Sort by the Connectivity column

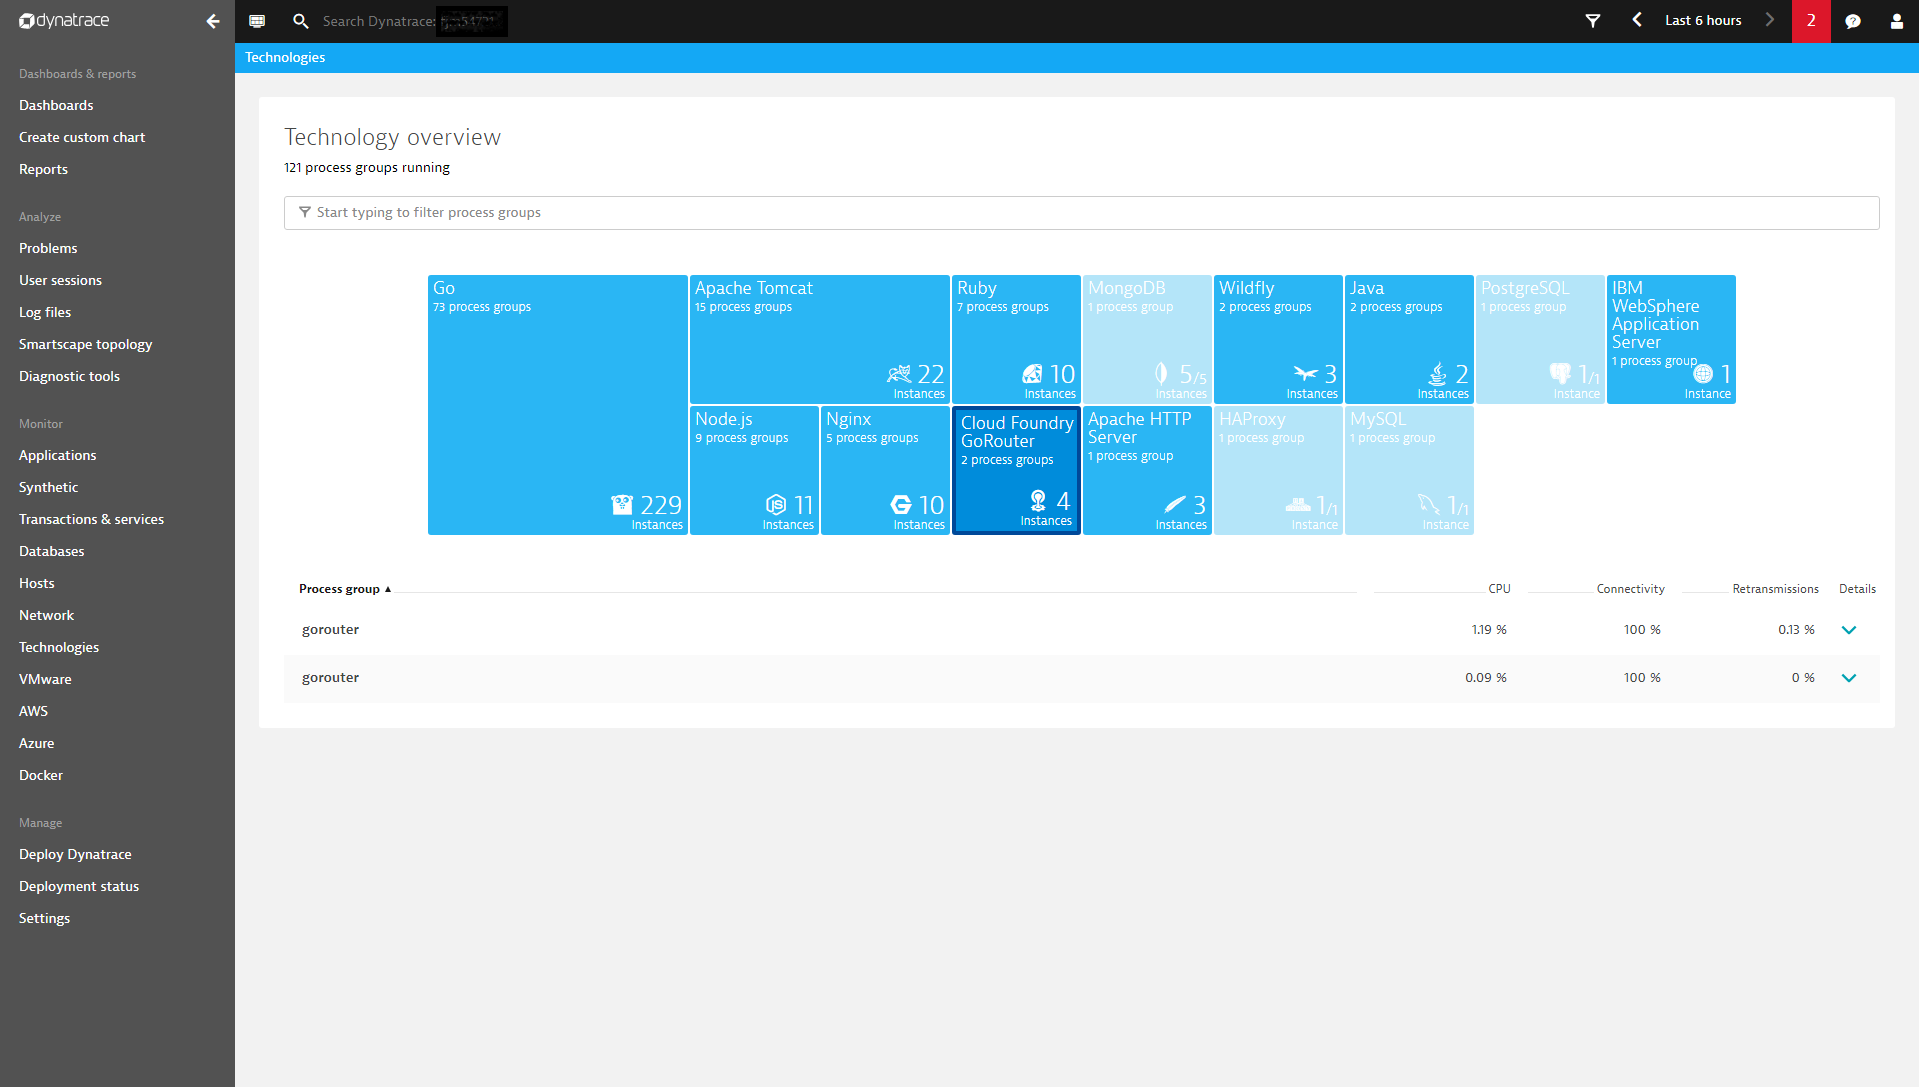[1630, 589]
